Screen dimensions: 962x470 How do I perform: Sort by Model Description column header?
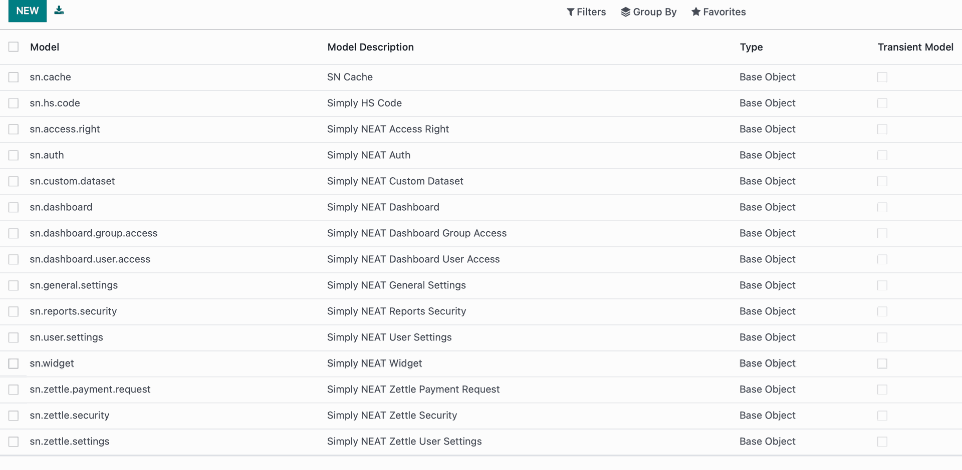coord(371,47)
